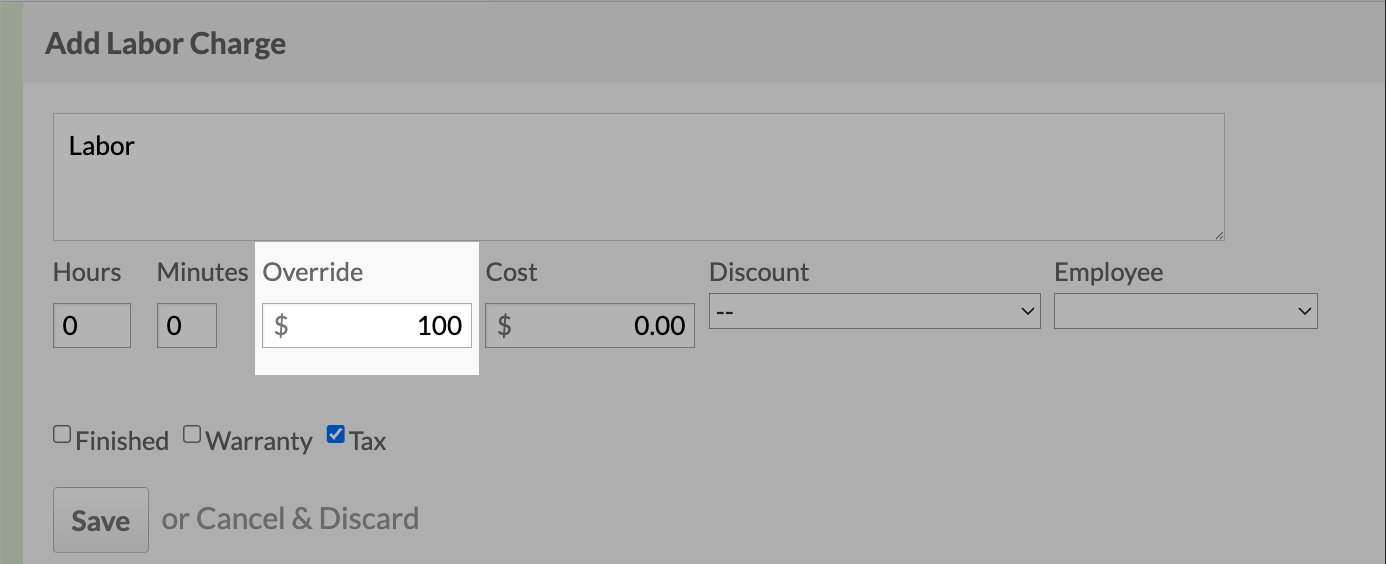1386x564 pixels.
Task: Click the Cost label text
Action: coord(511,273)
